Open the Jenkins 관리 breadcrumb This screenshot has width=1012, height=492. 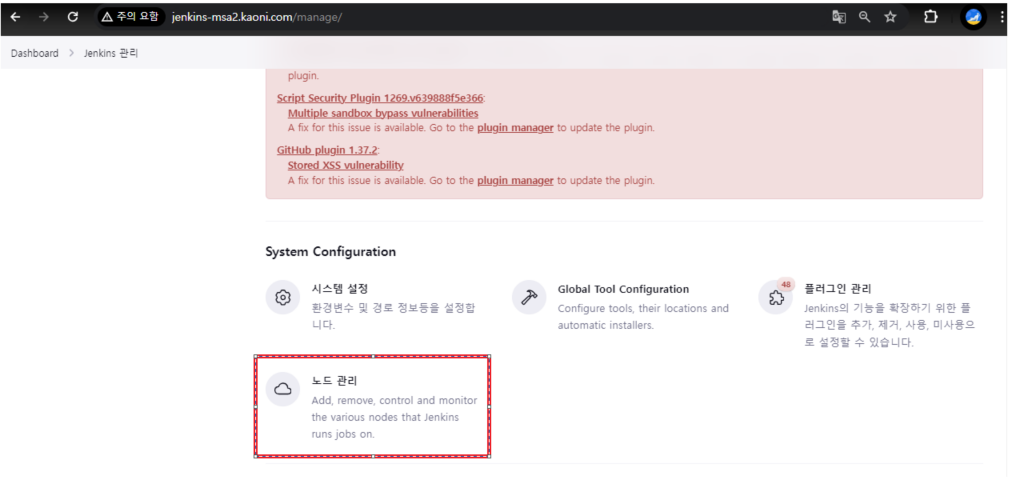point(111,54)
